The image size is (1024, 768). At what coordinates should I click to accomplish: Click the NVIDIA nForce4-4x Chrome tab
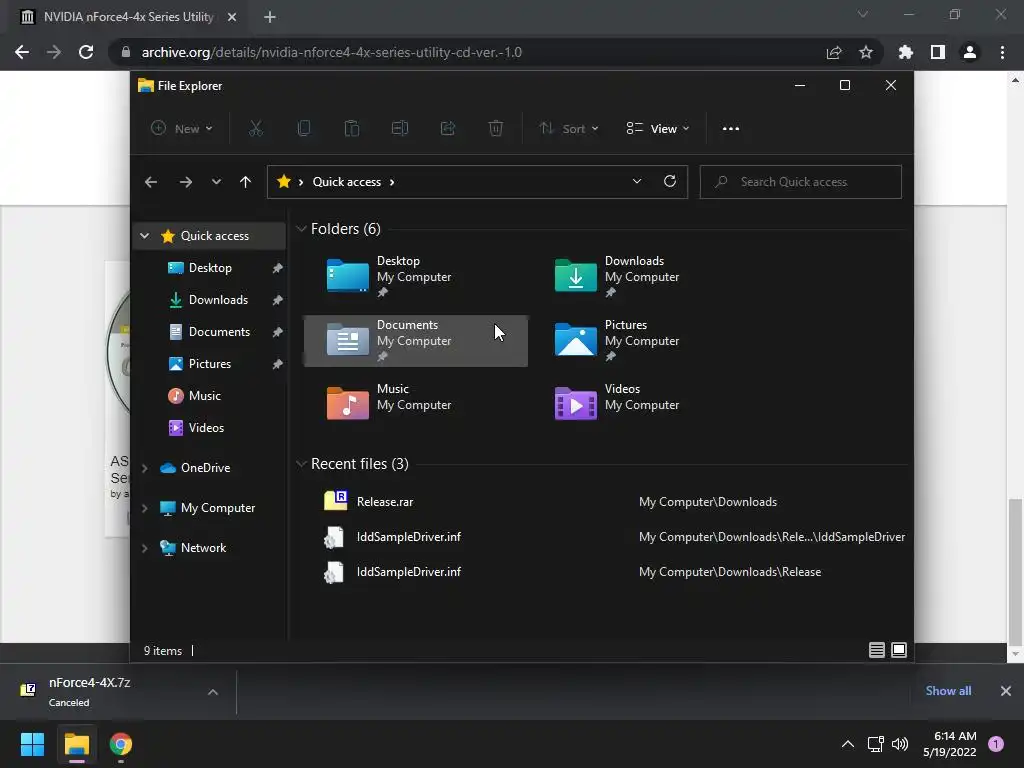tap(127, 17)
